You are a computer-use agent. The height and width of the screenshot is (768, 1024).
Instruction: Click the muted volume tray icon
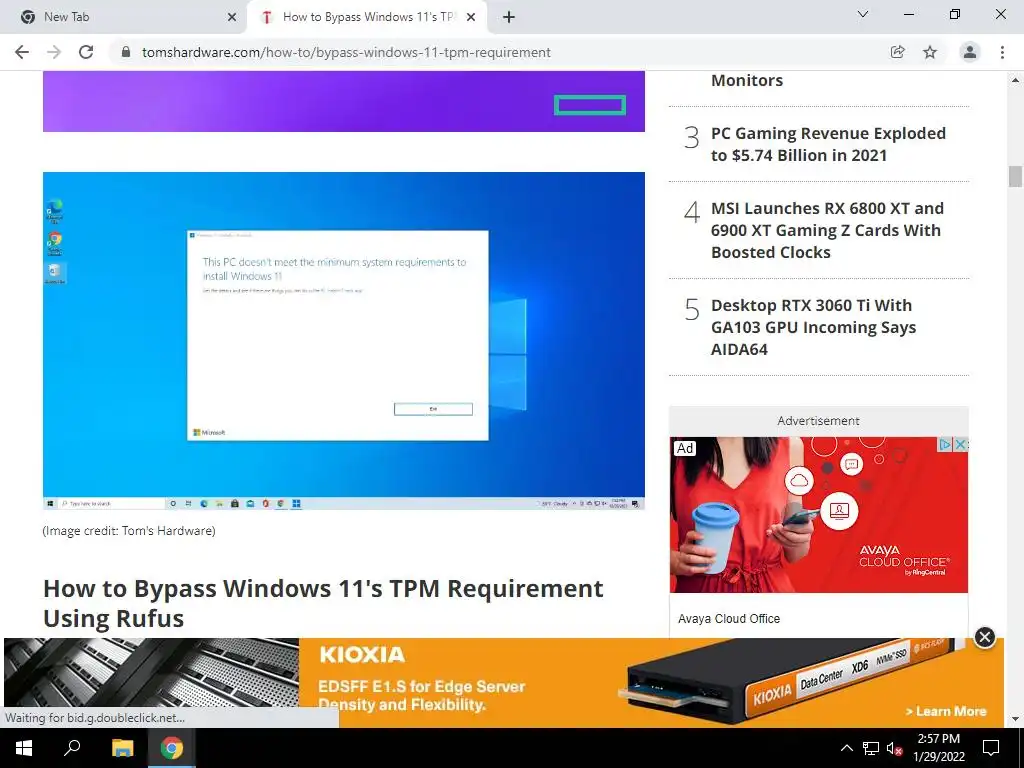[x=894, y=748]
